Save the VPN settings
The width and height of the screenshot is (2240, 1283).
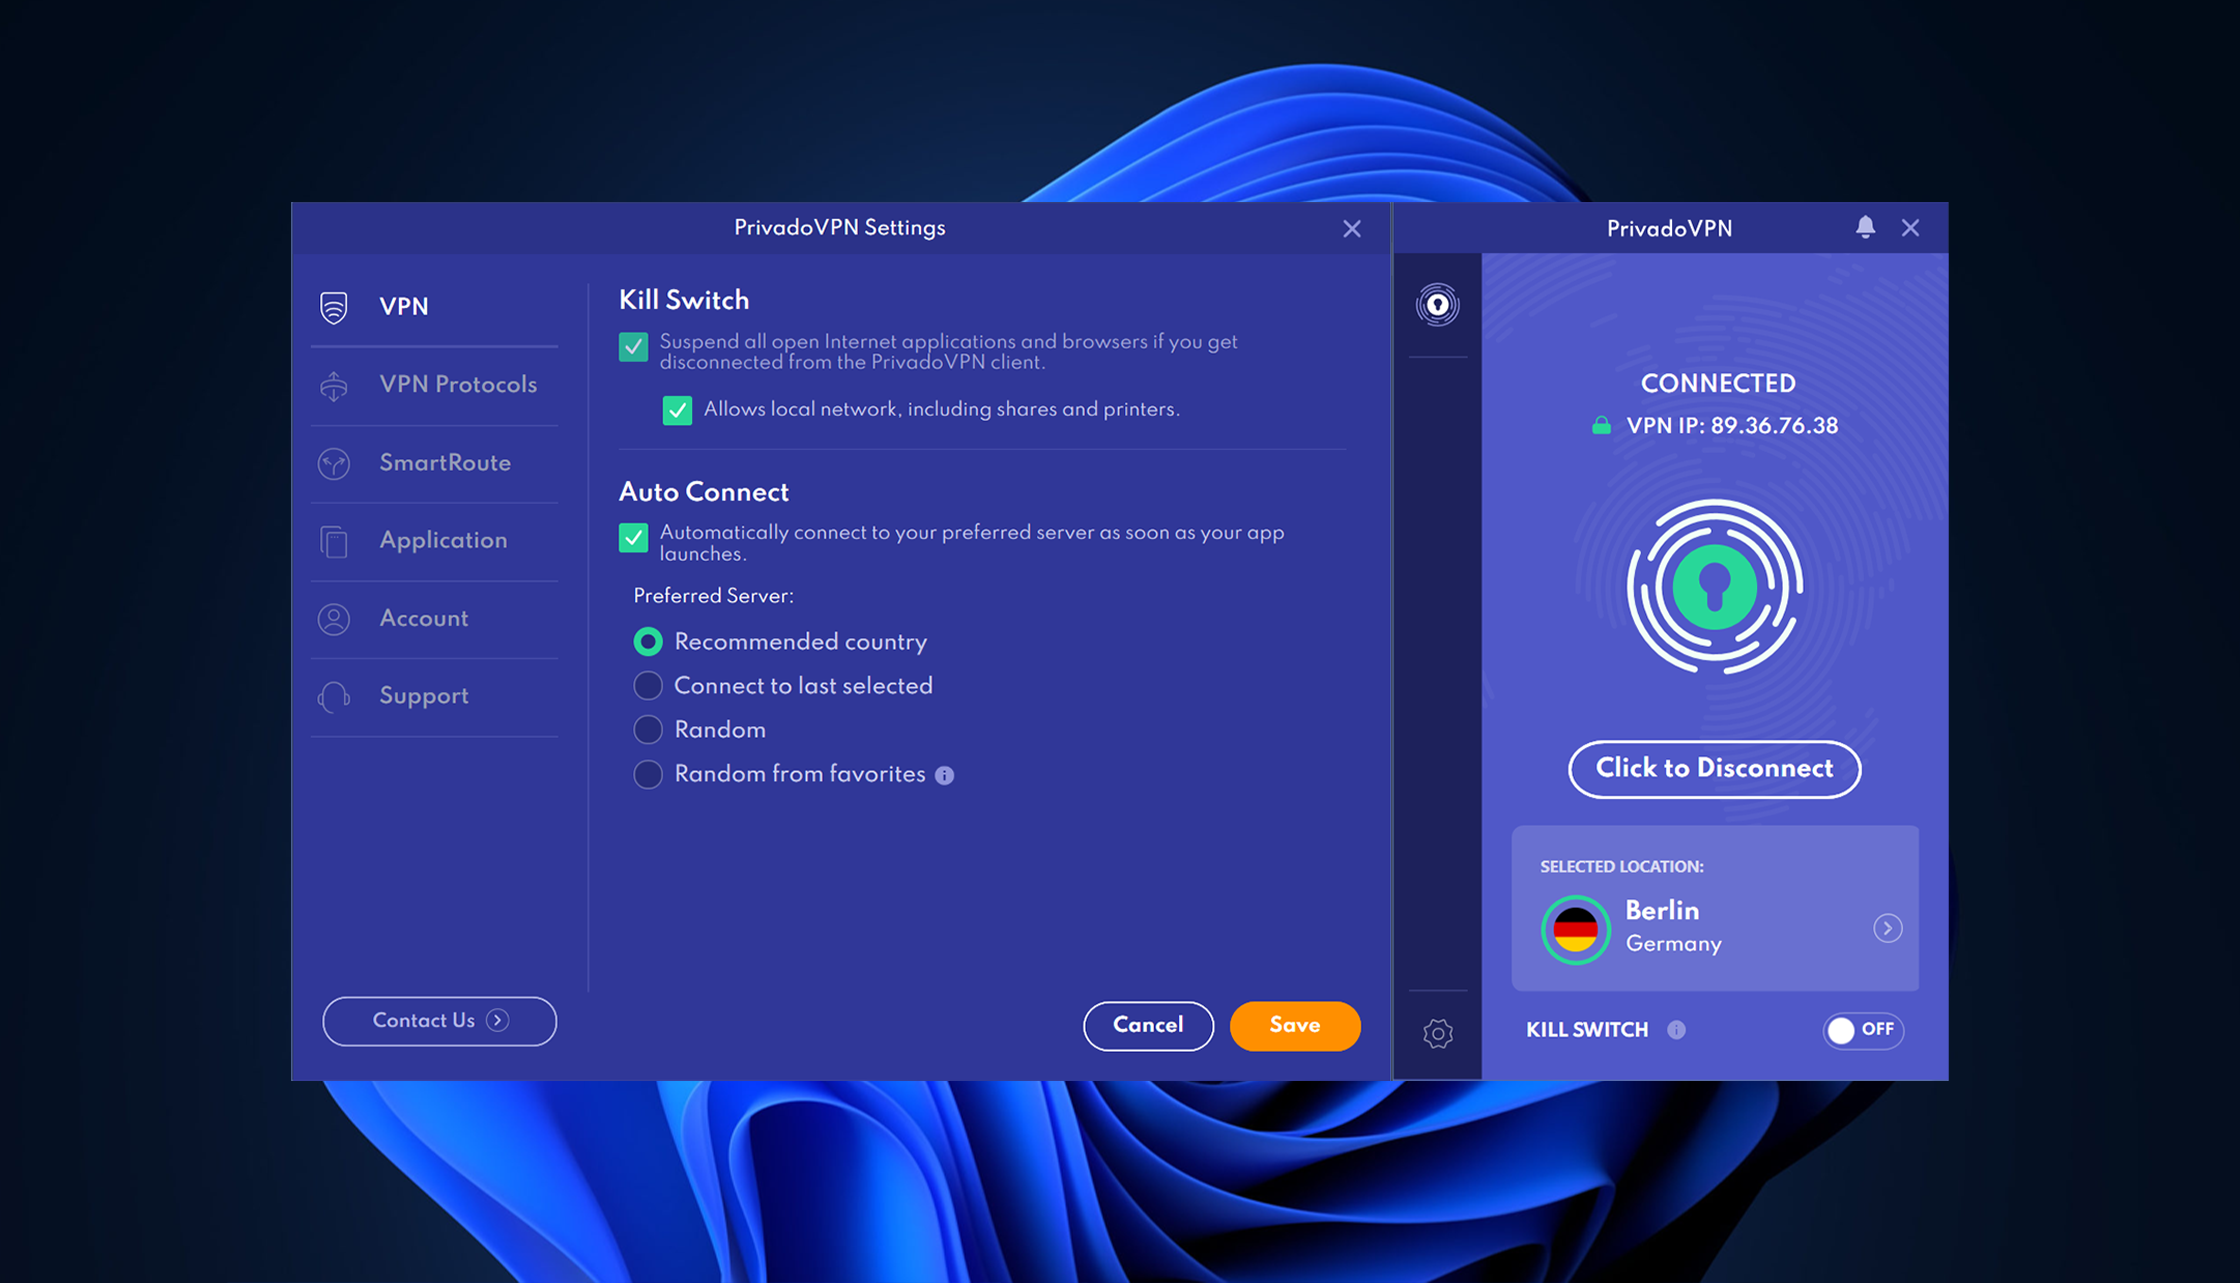[x=1295, y=1026]
